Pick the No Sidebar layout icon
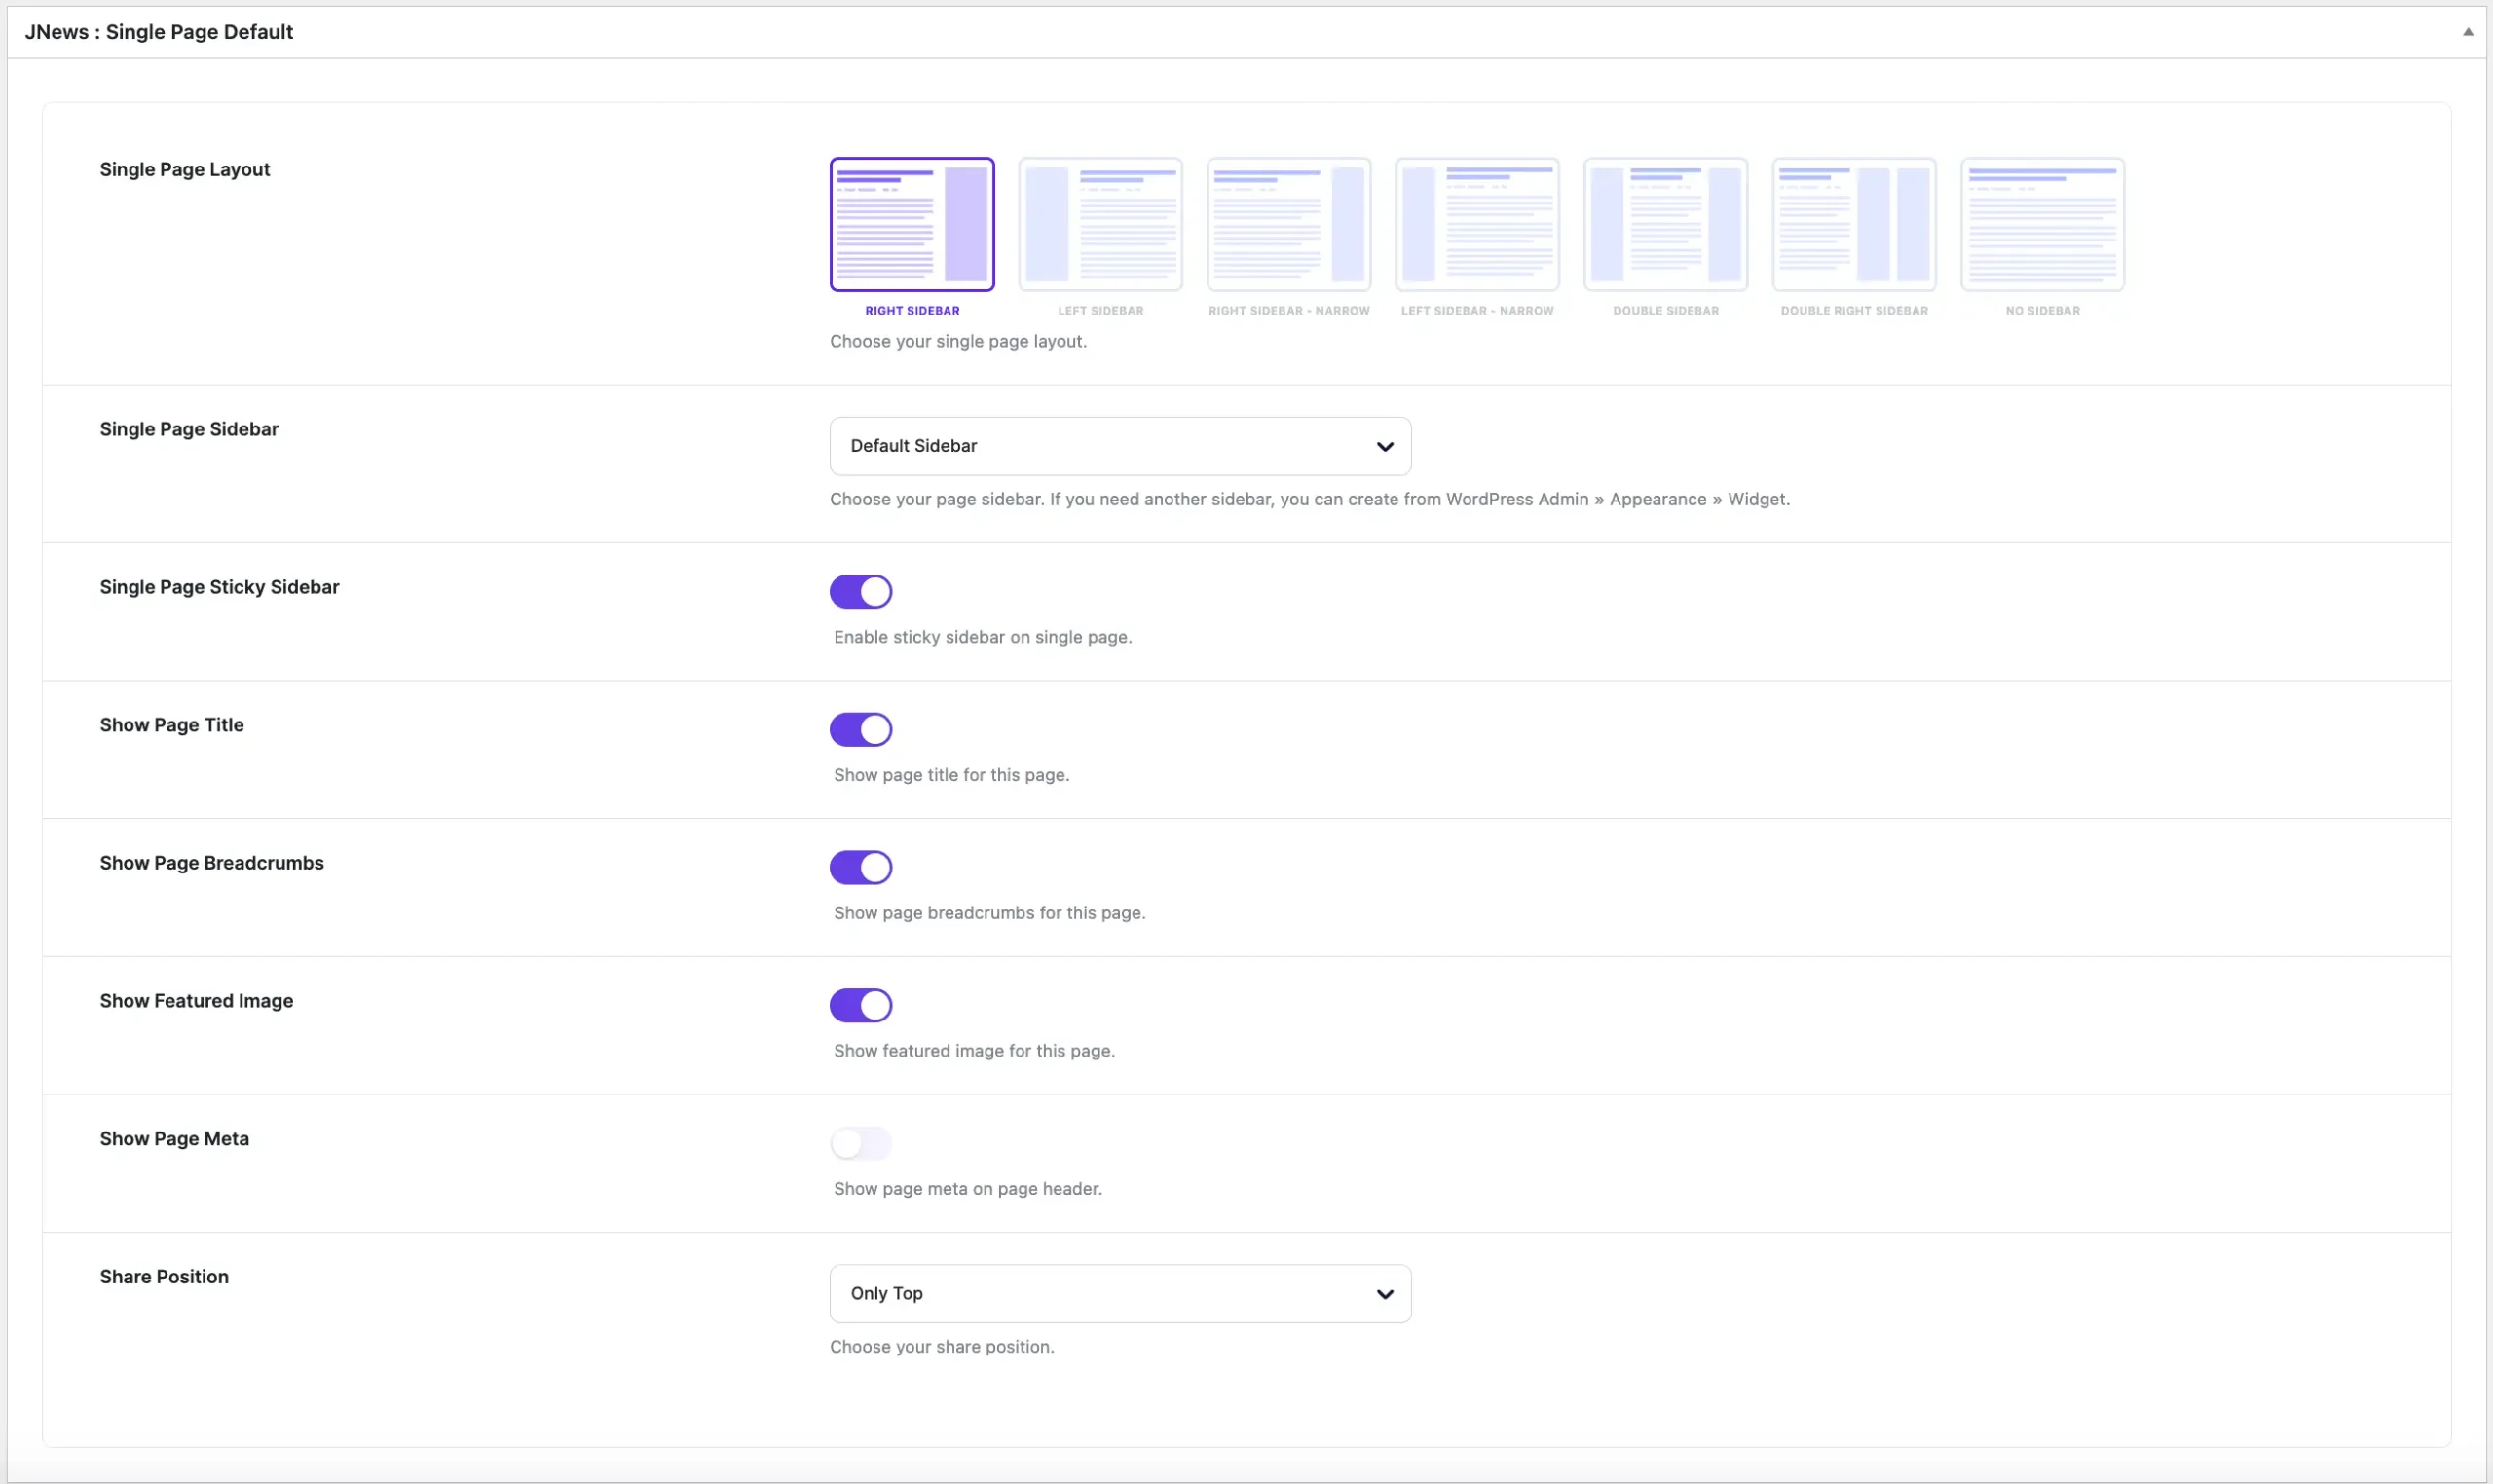2493x1484 pixels. point(2042,224)
